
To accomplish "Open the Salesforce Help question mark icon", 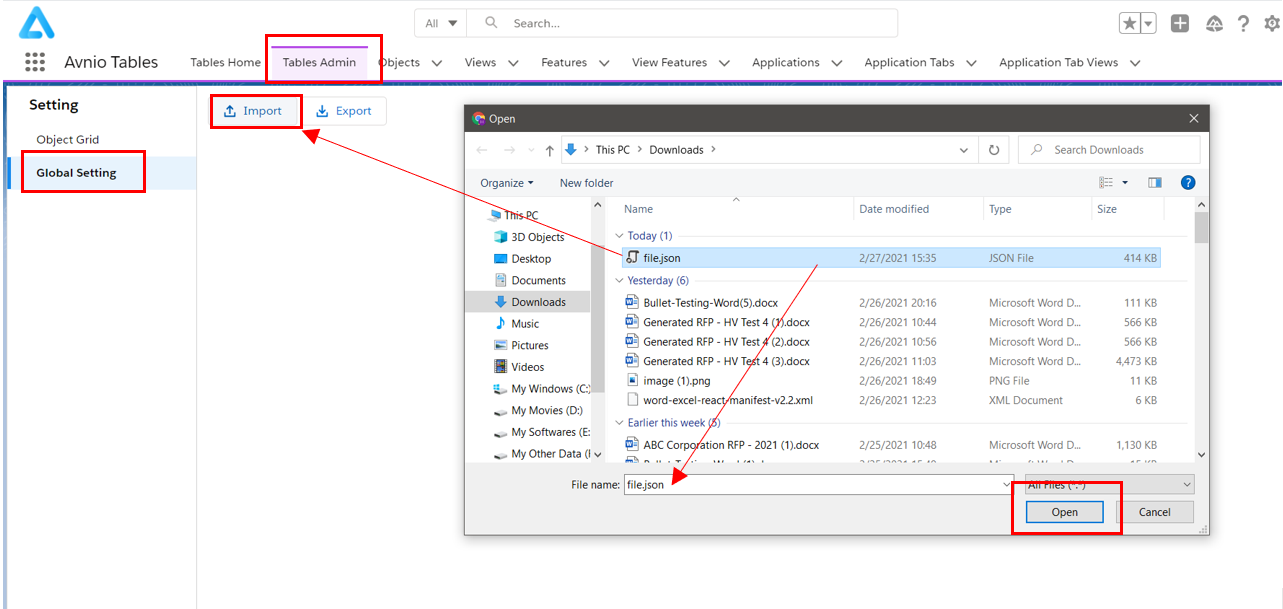I will pos(1243,24).
